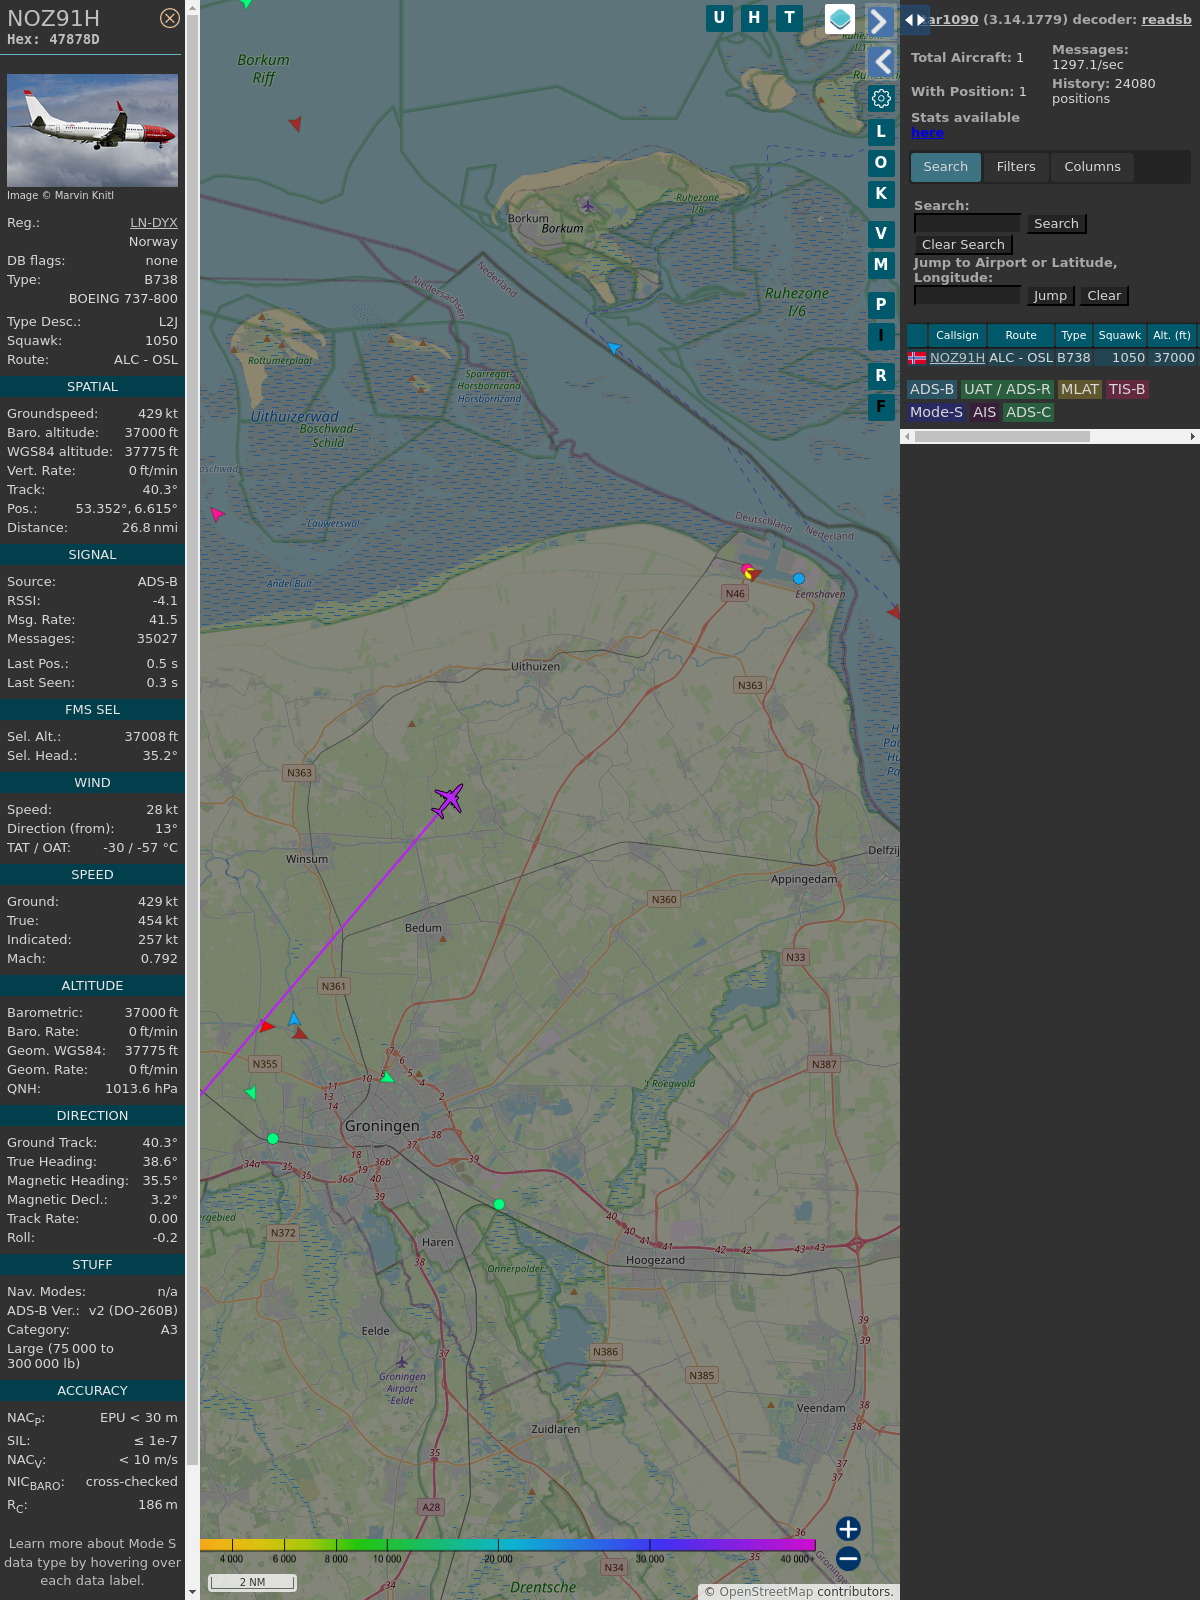Click the Jump button

point(1050,296)
